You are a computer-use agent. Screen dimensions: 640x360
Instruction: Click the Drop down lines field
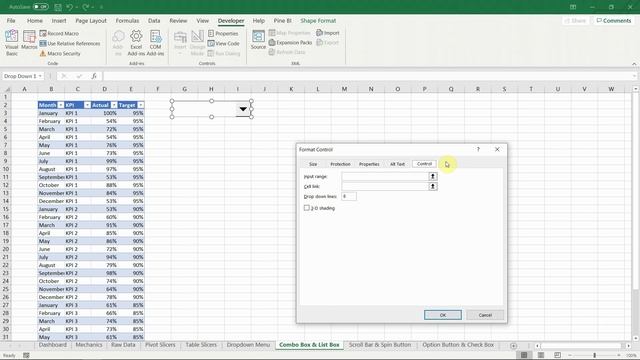(349, 196)
